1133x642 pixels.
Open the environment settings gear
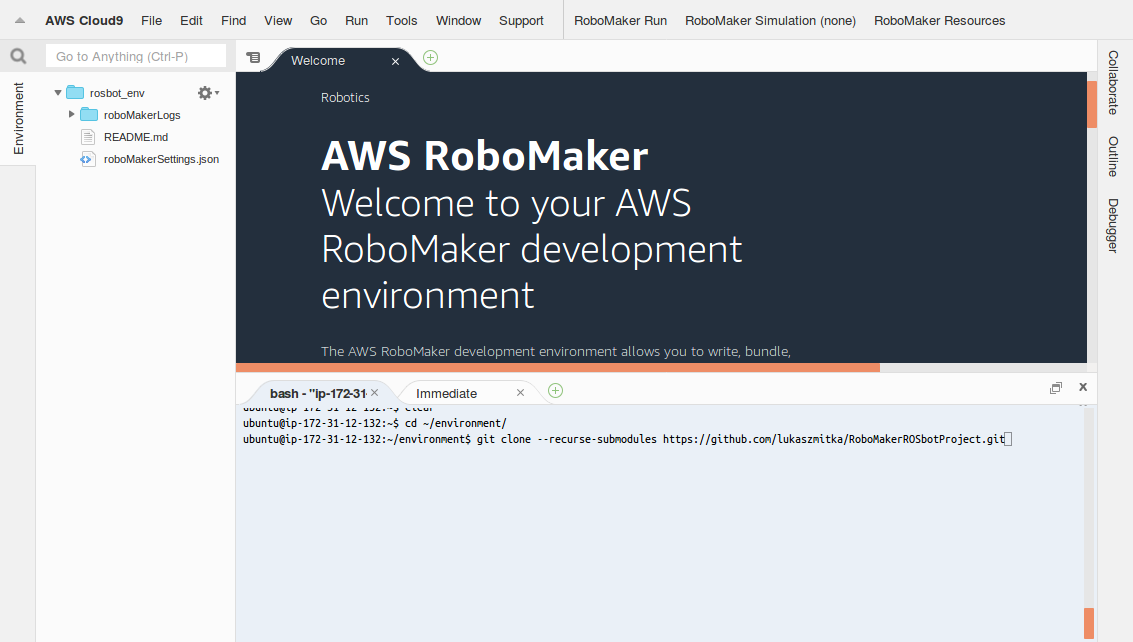(x=207, y=93)
